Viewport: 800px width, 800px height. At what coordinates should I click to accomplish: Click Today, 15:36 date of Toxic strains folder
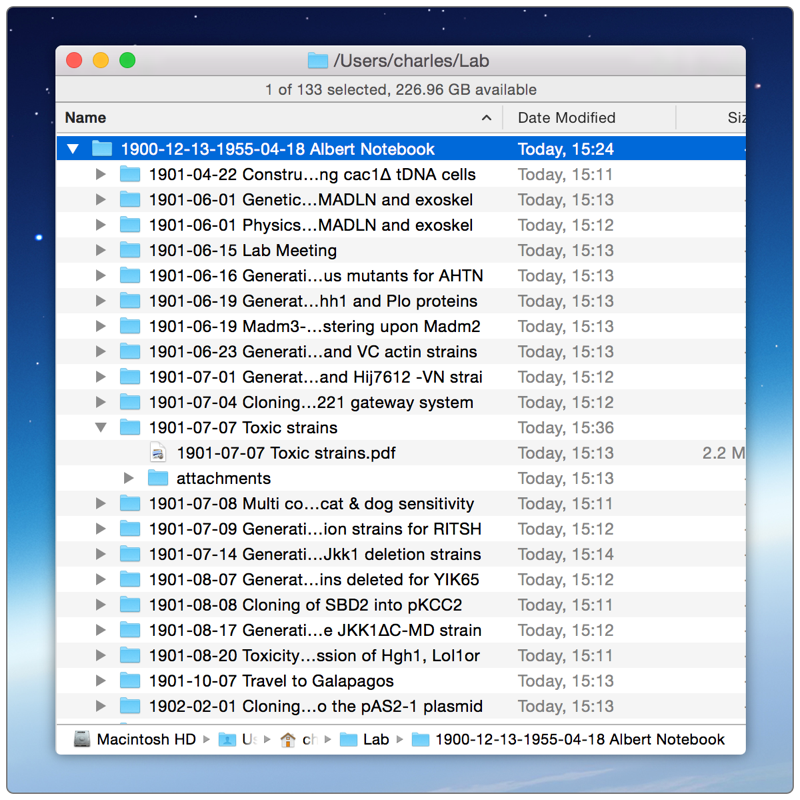[x=566, y=428]
